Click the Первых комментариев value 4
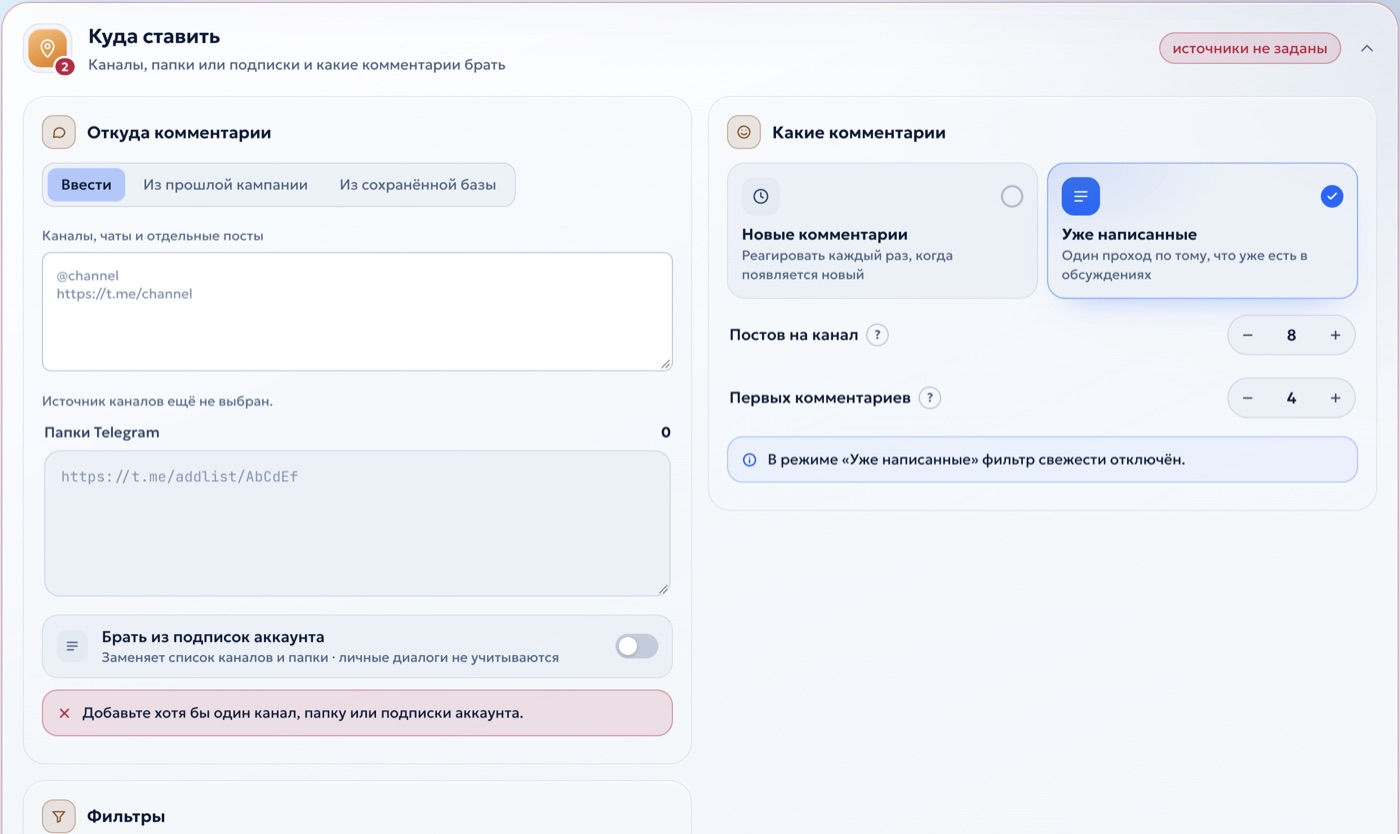 point(1291,398)
